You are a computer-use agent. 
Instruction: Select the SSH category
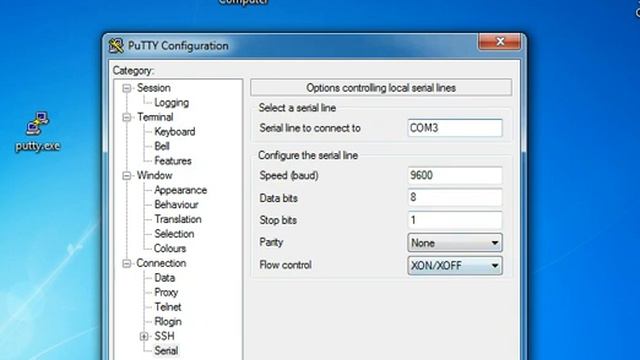(x=164, y=336)
